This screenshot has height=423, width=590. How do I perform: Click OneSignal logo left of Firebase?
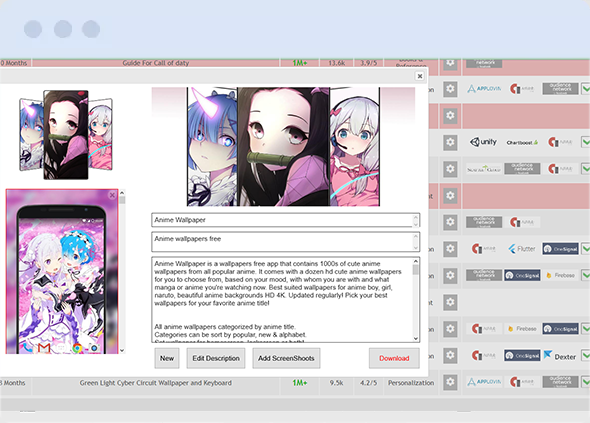(x=522, y=275)
